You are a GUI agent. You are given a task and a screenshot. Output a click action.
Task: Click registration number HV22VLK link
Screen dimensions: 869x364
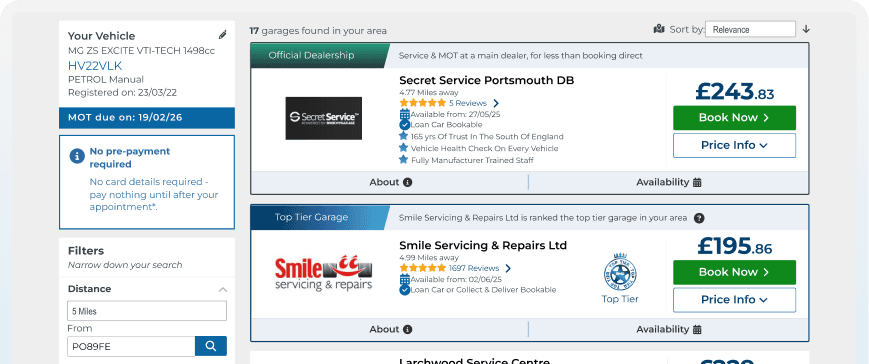(x=95, y=65)
